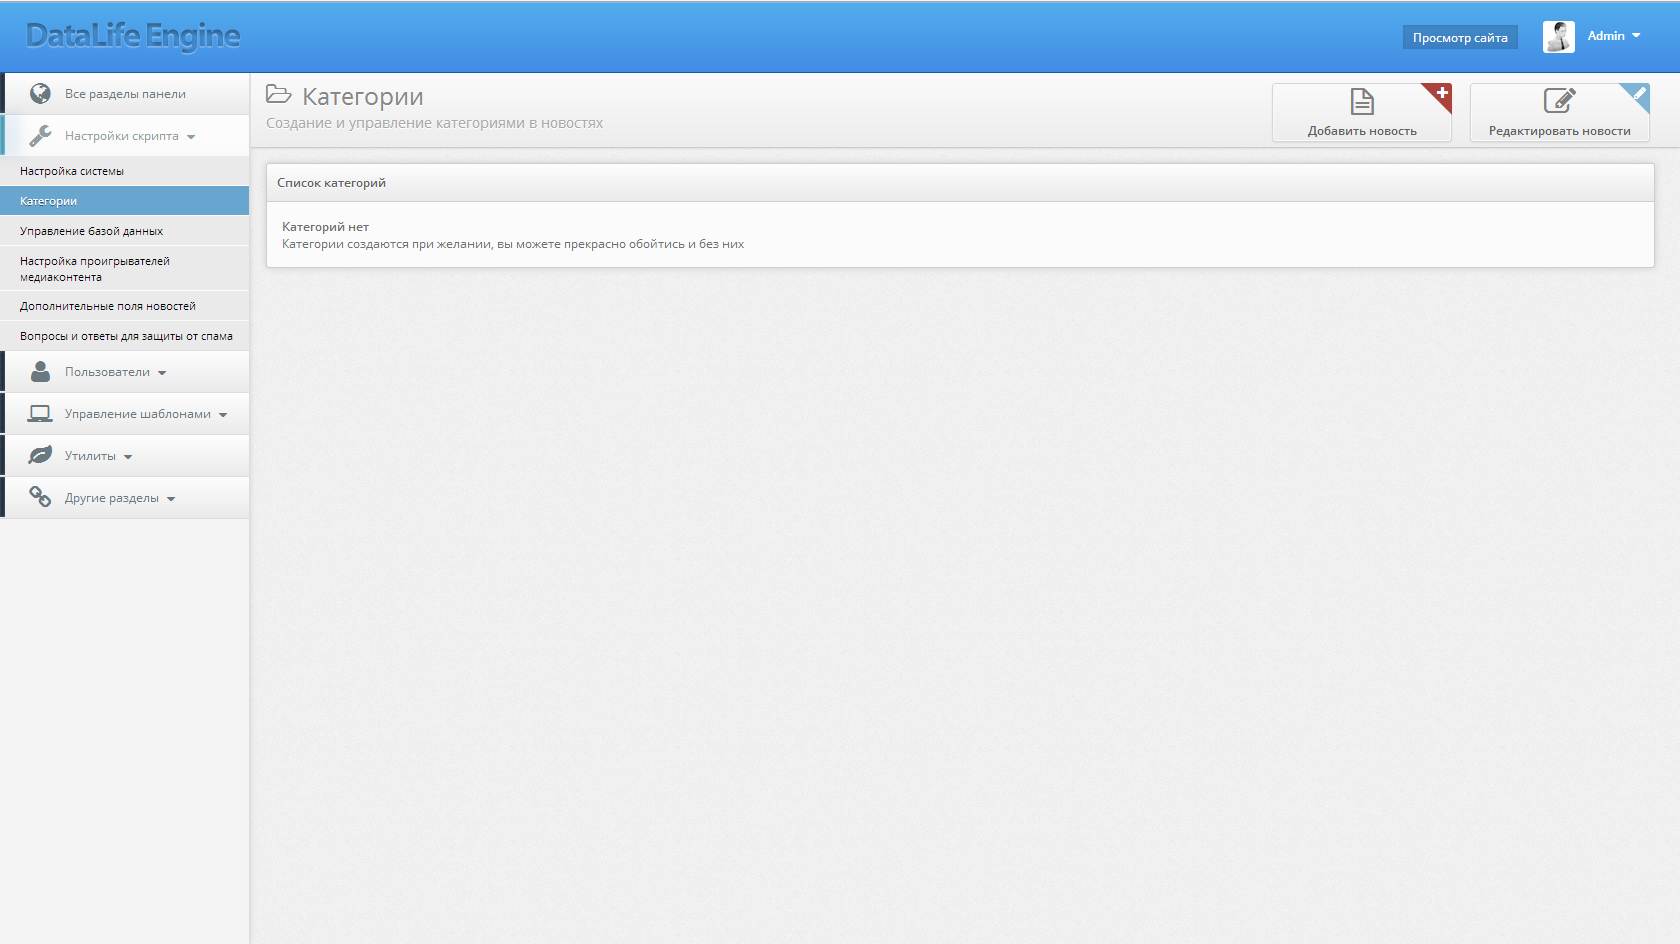
Task: Click the Управление шаблонами menu label
Action: (138, 414)
